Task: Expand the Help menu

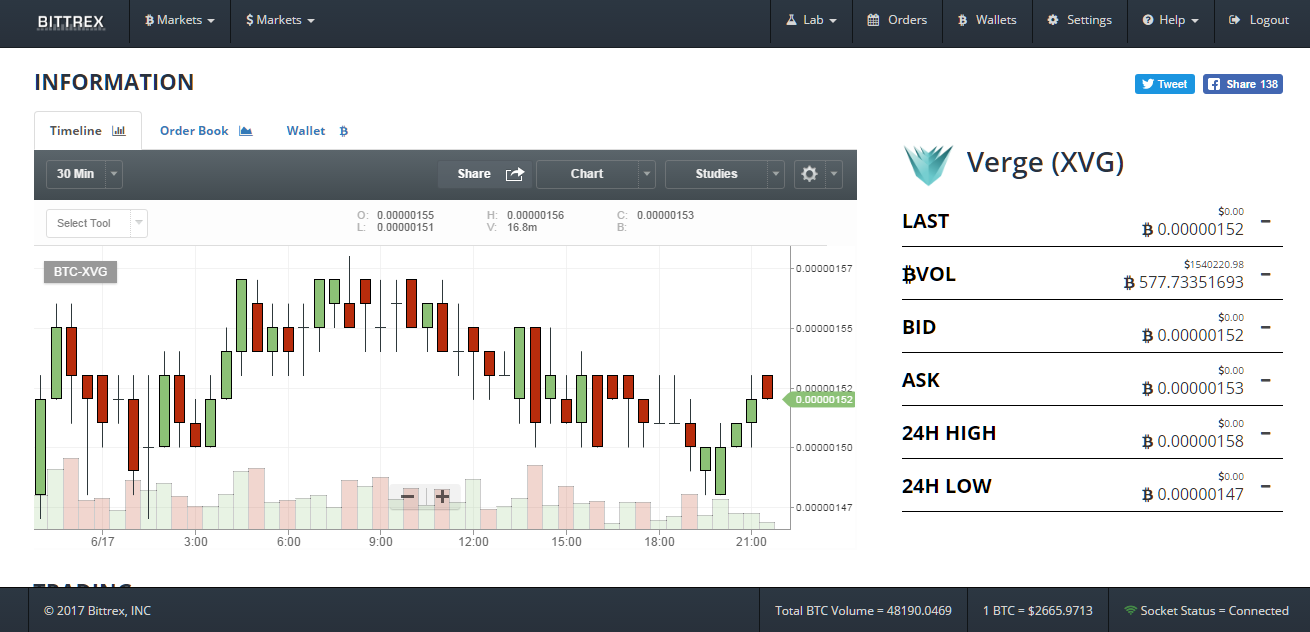Action: [x=1171, y=20]
